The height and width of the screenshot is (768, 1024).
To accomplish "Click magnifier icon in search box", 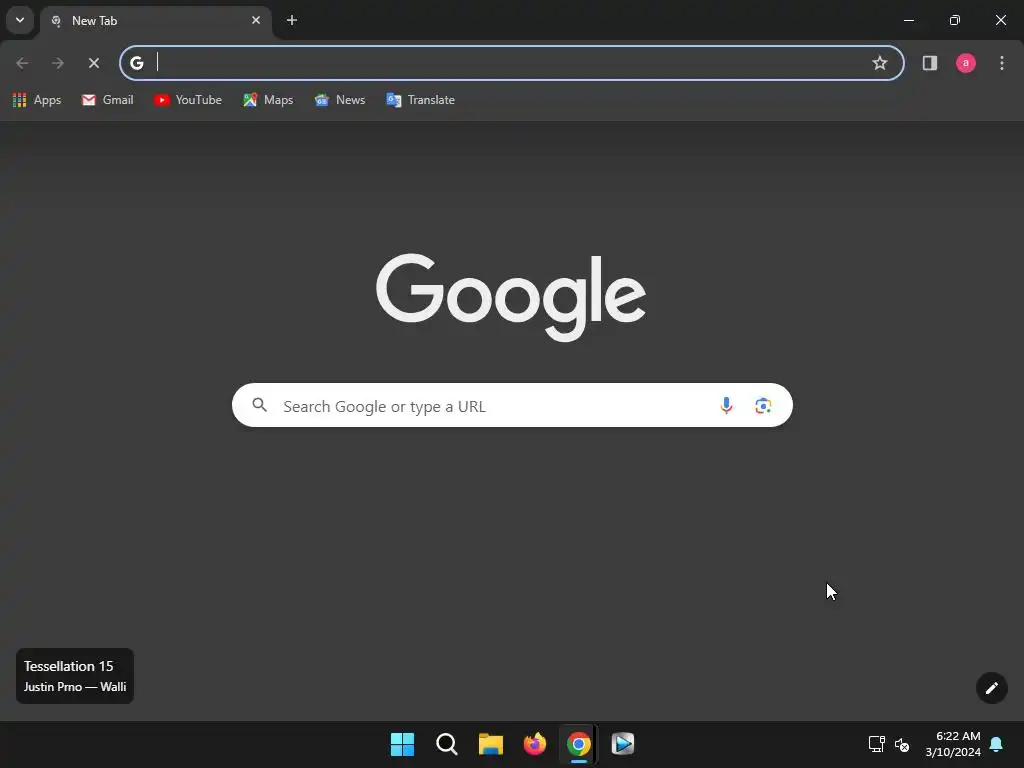I will 260,405.
